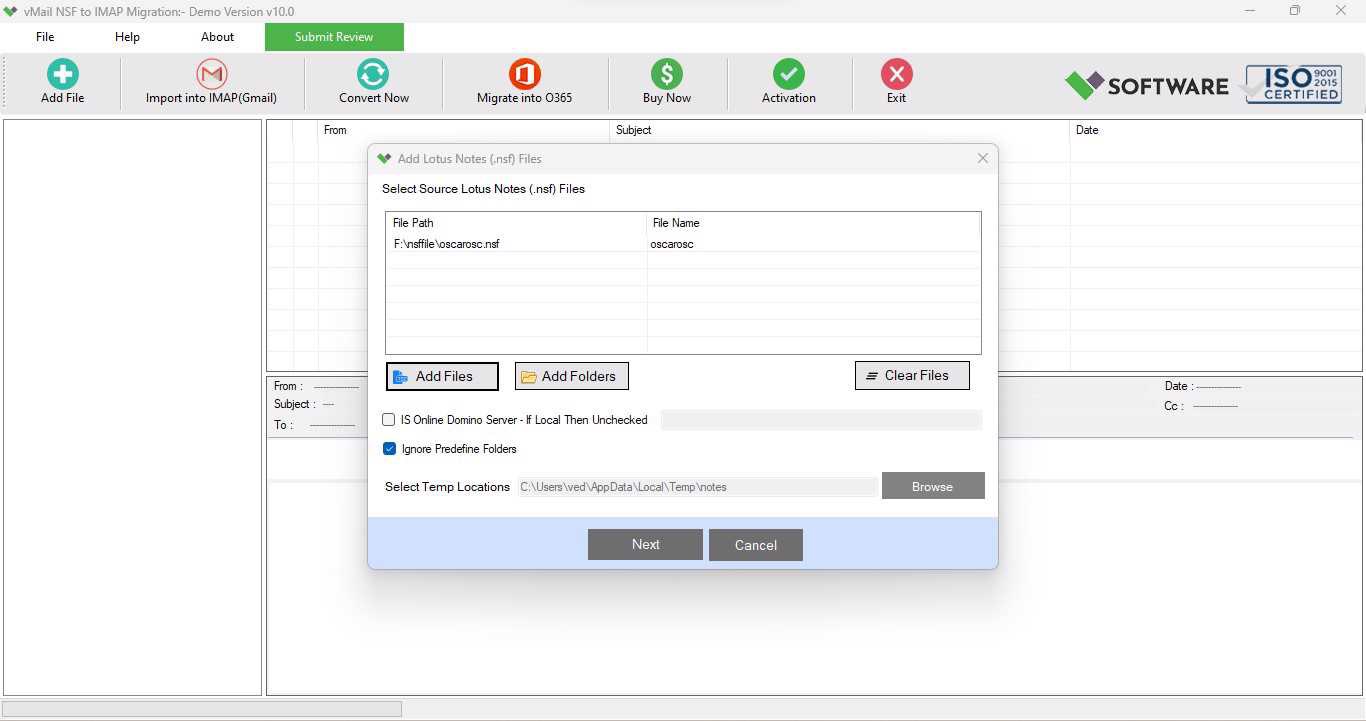Restore down the vMail window

tap(1295, 11)
